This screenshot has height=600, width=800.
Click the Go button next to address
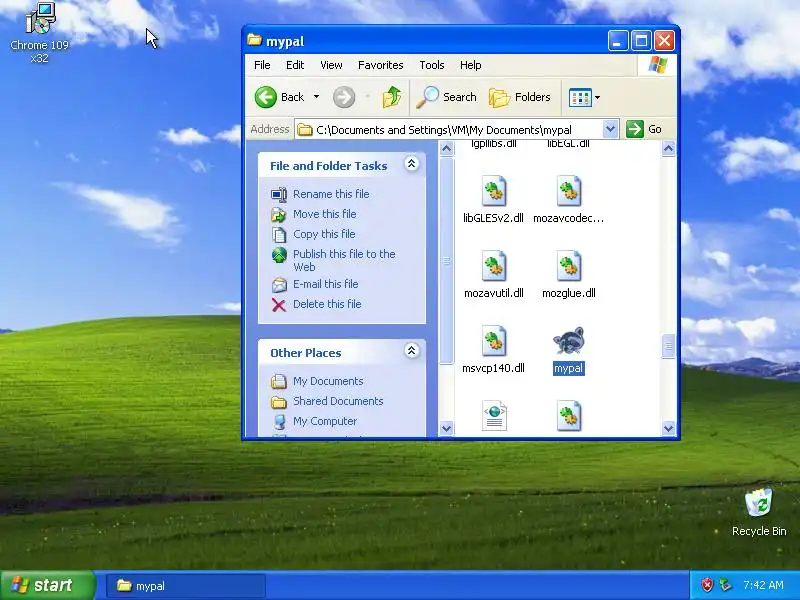[644, 129]
